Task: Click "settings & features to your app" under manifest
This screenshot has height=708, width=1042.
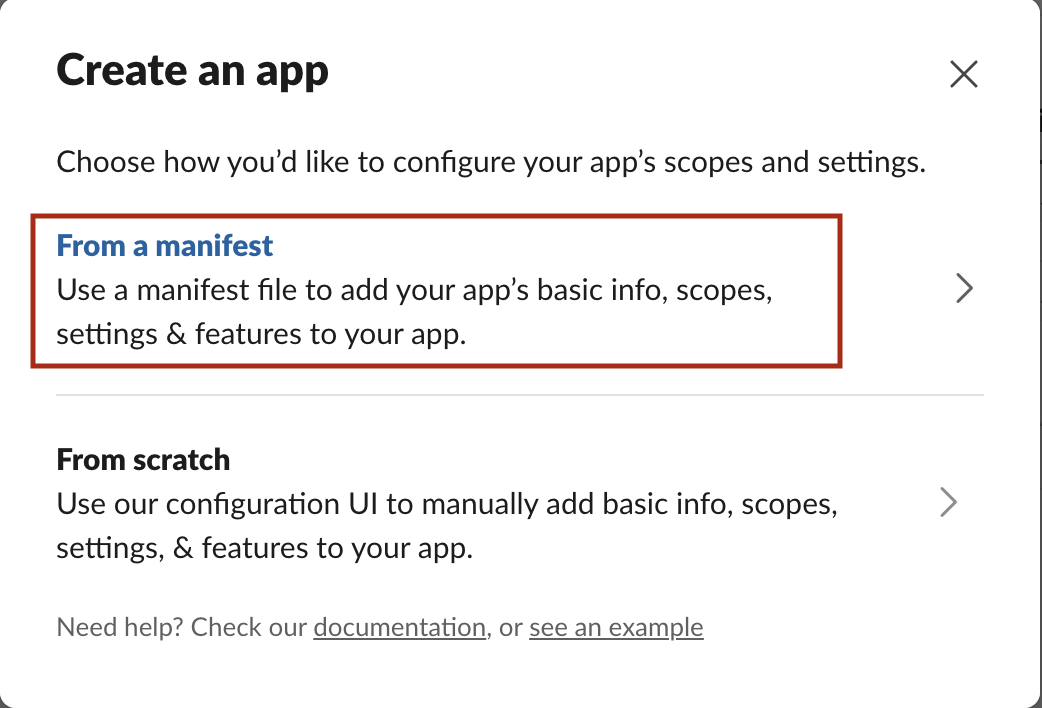Action: pyautogui.click(x=261, y=335)
